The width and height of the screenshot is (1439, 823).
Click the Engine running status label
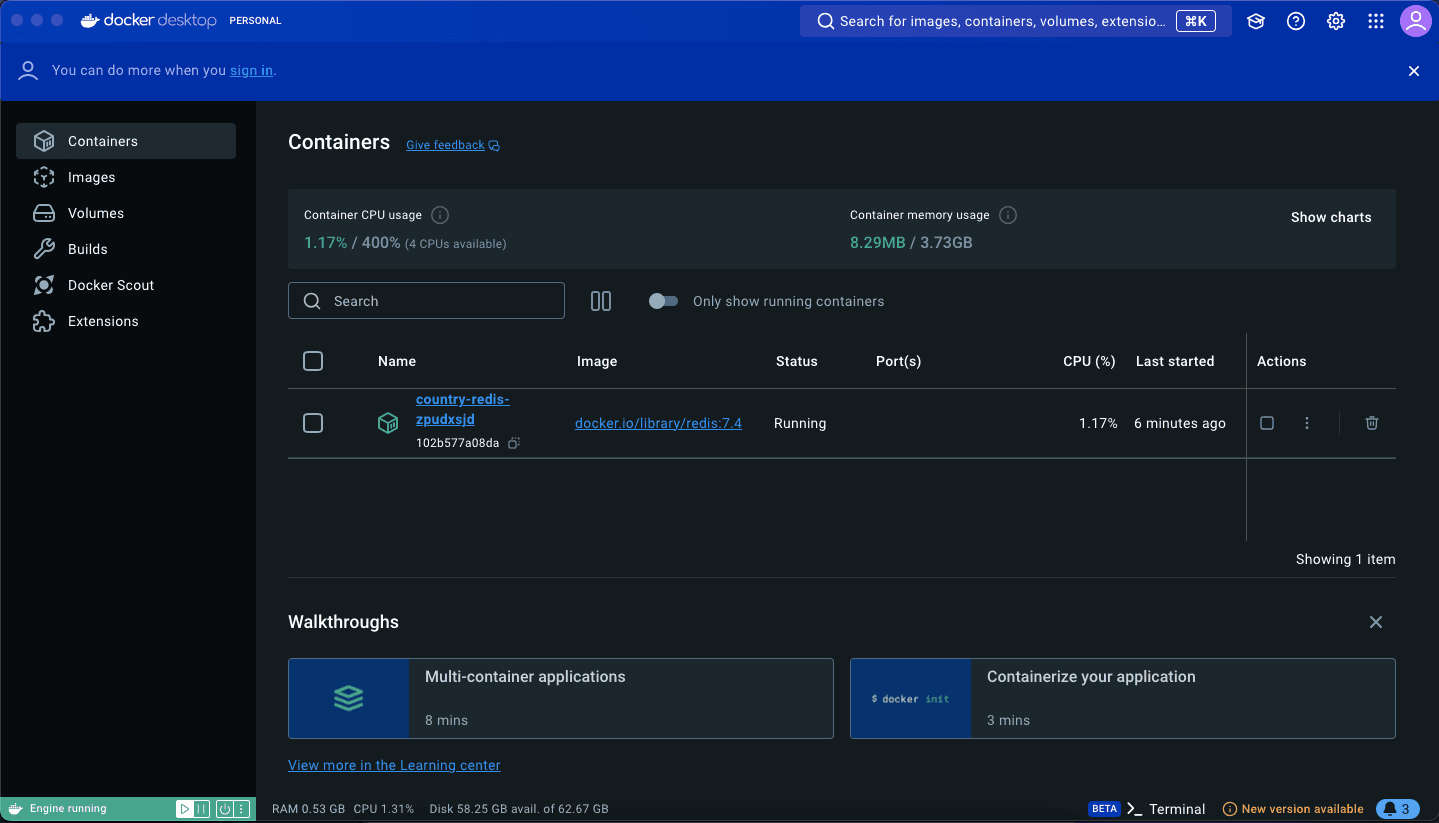pyautogui.click(x=68, y=809)
